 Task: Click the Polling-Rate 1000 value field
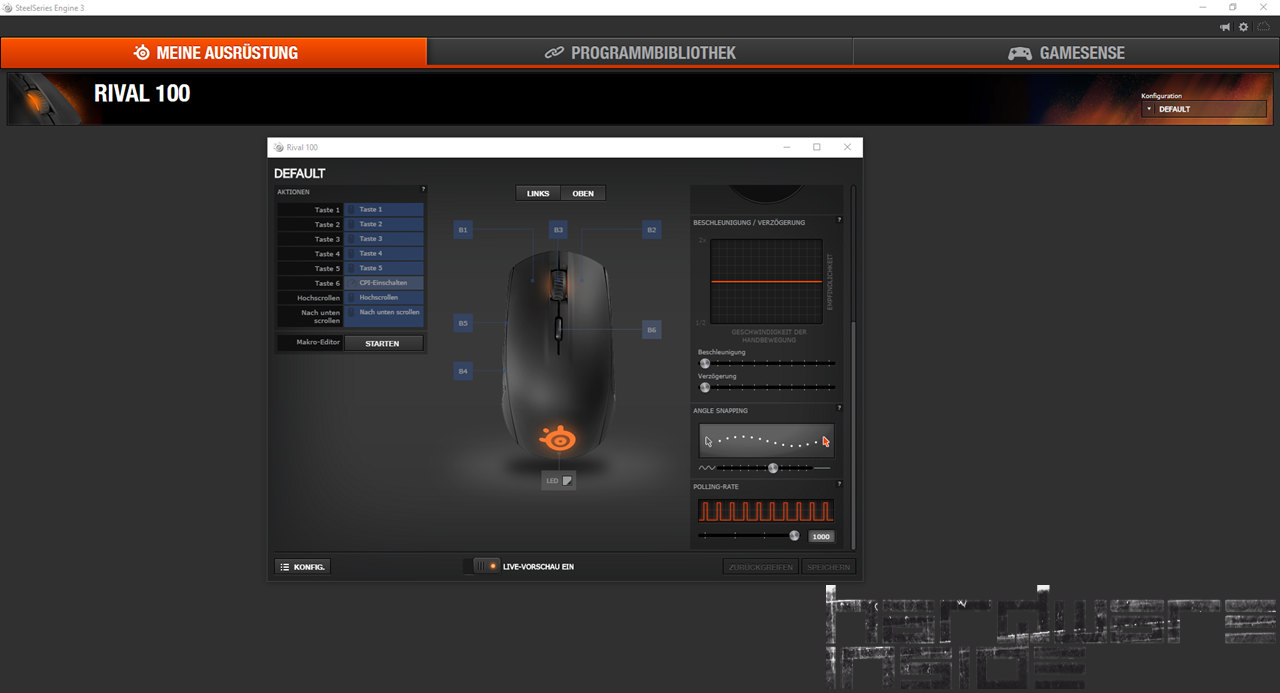pyautogui.click(x=821, y=537)
